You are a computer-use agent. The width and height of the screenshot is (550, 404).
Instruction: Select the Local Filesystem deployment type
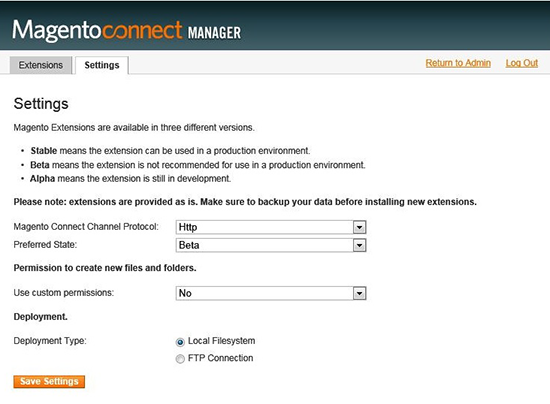(x=180, y=342)
